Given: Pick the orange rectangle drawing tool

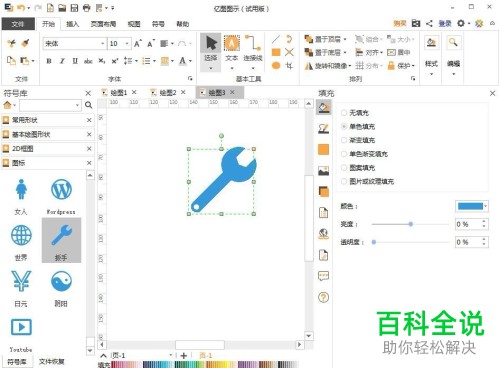Looking at the screenshot, I should [276, 52].
